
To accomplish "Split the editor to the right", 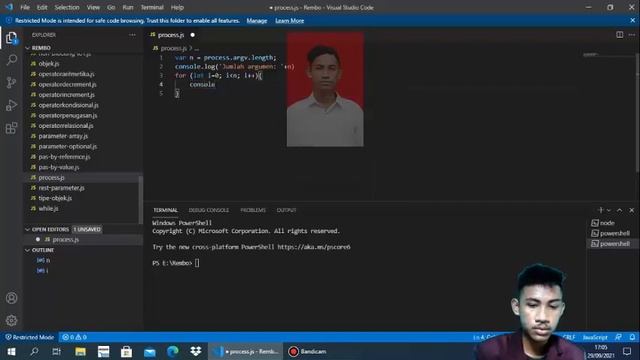I will (x=620, y=35).
